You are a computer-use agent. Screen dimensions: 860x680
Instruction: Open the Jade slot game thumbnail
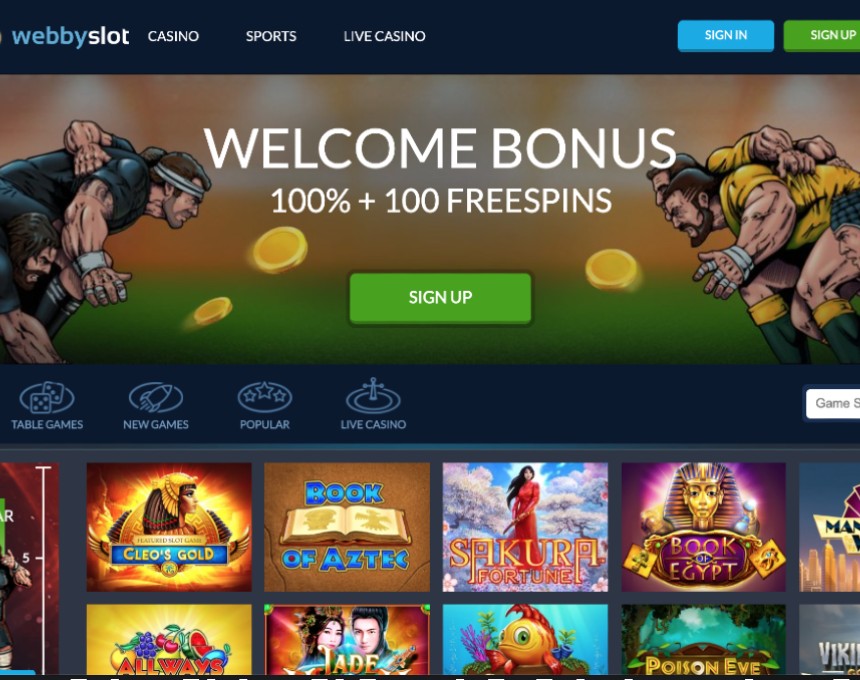pyautogui.click(x=347, y=639)
